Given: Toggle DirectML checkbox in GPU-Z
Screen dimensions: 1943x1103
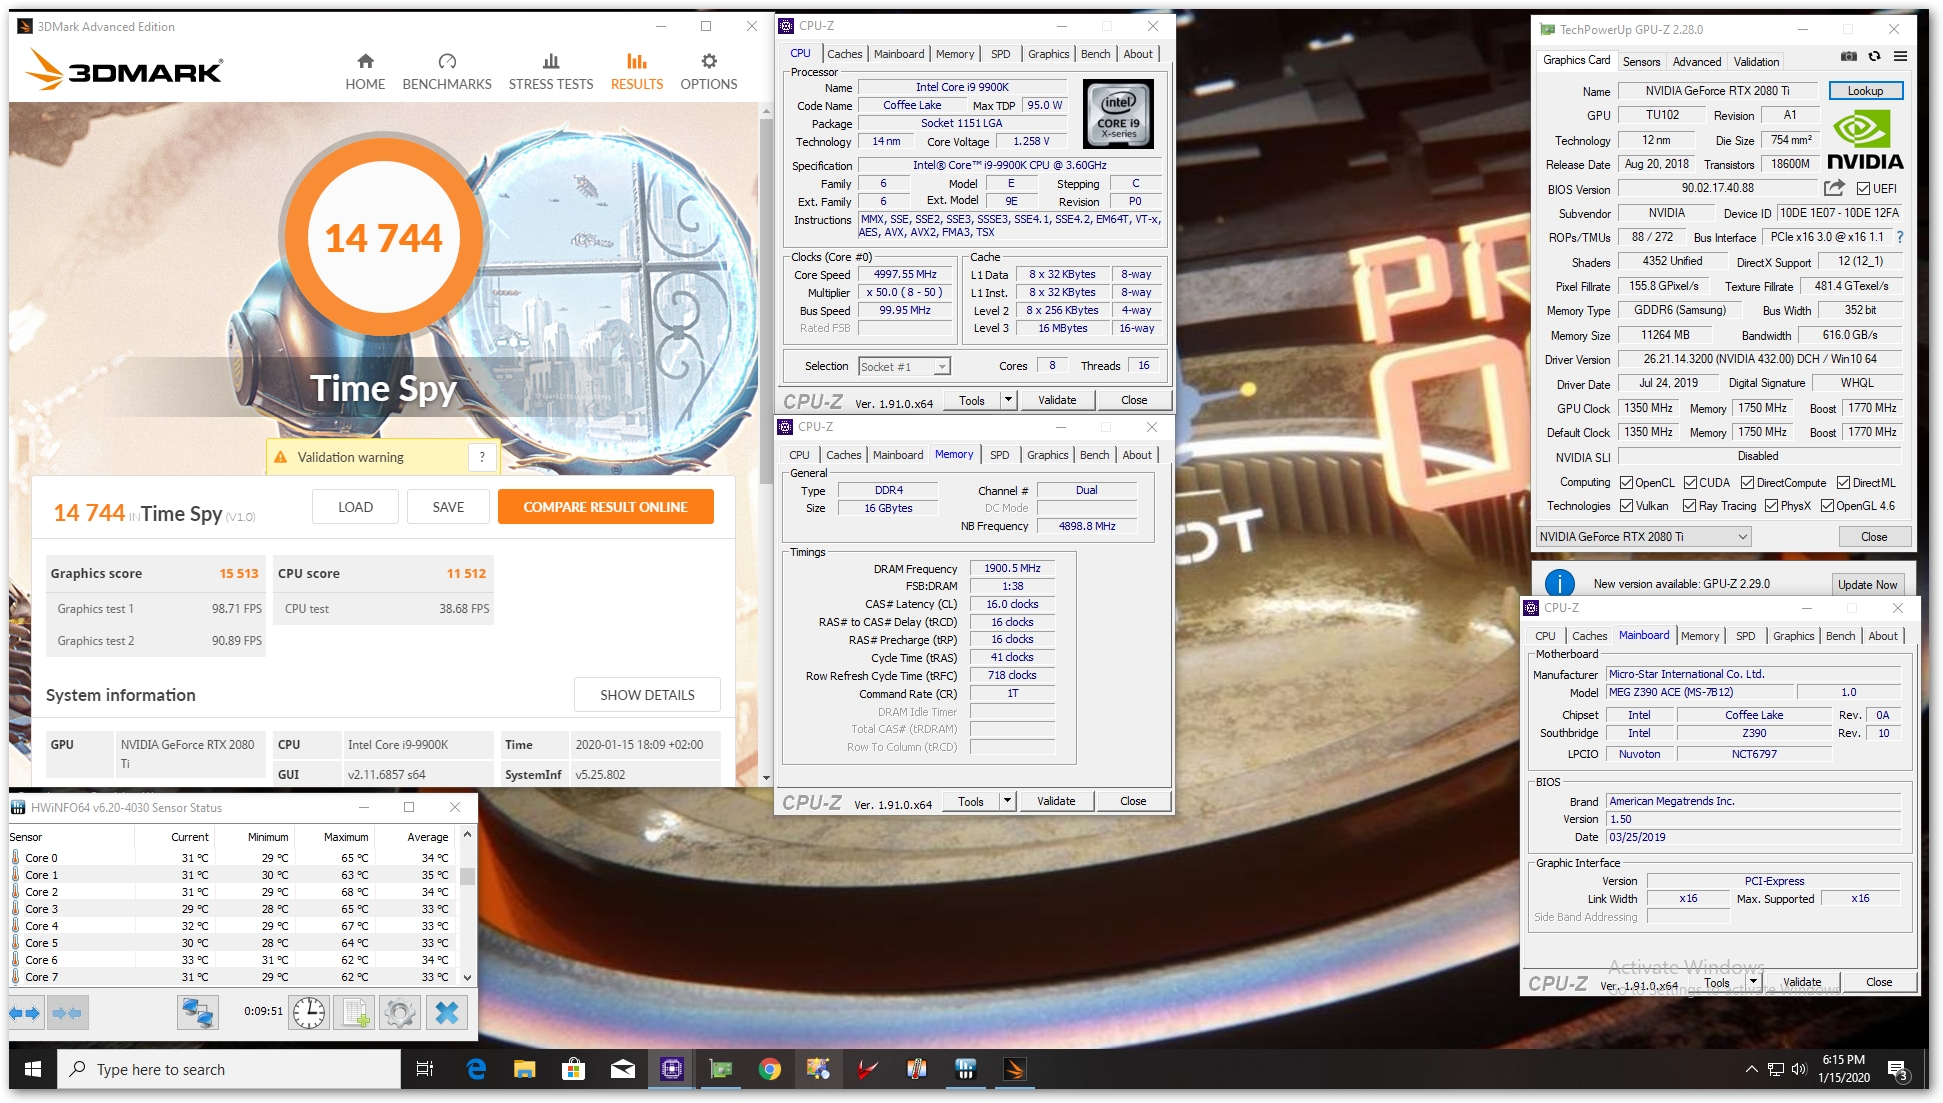Looking at the screenshot, I should 1843,483.
